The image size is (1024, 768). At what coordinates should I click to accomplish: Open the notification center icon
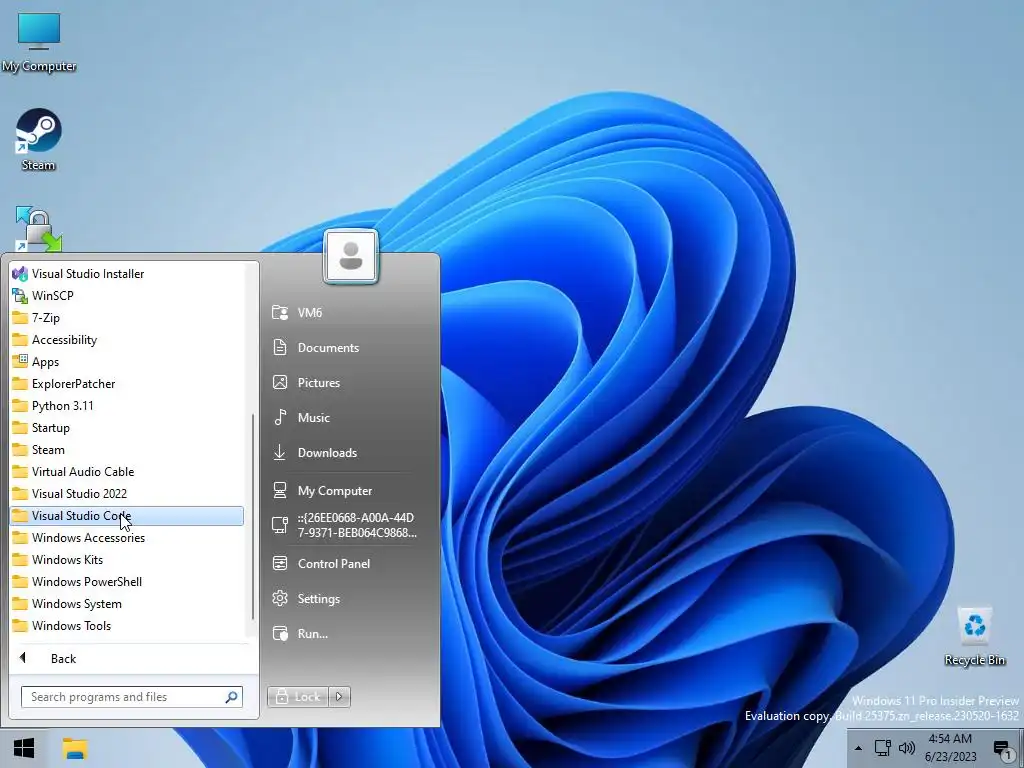click(x=1003, y=749)
